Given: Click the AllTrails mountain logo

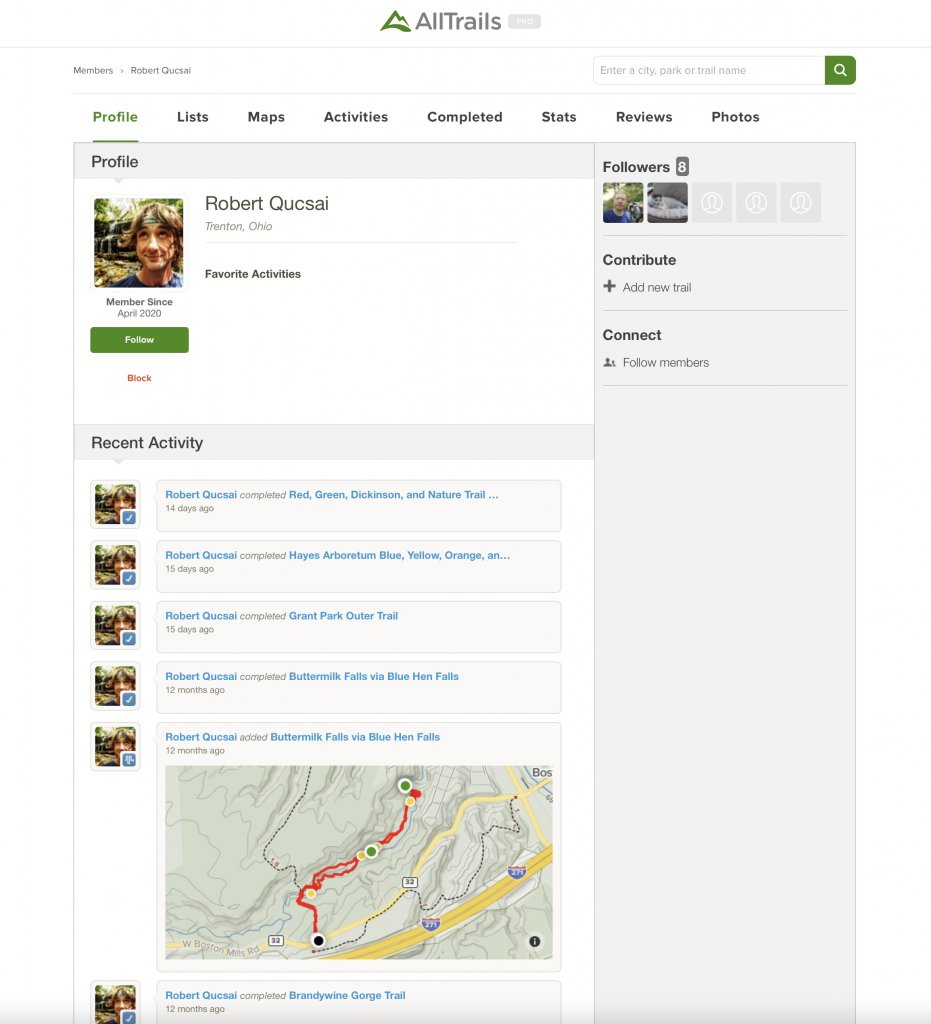Looking at the screenshot, I should [x=396, y=21].
